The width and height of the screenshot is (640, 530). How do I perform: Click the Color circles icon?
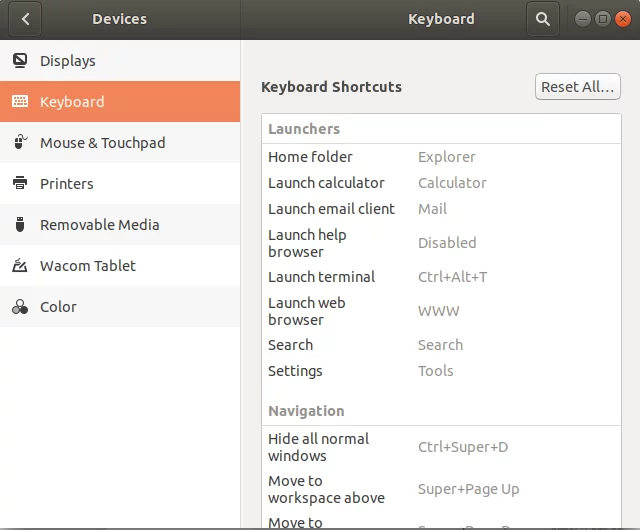pos(20,307)
